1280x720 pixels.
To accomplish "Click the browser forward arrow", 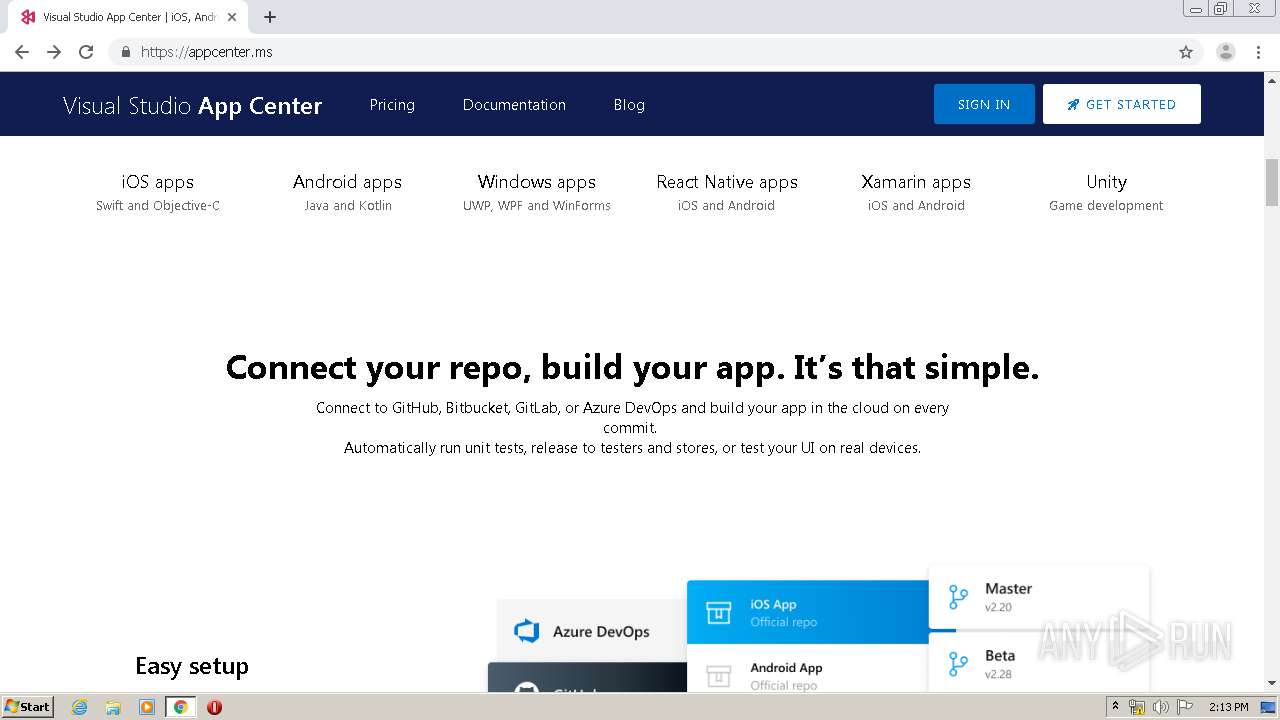I will click(x=54, y=52).
